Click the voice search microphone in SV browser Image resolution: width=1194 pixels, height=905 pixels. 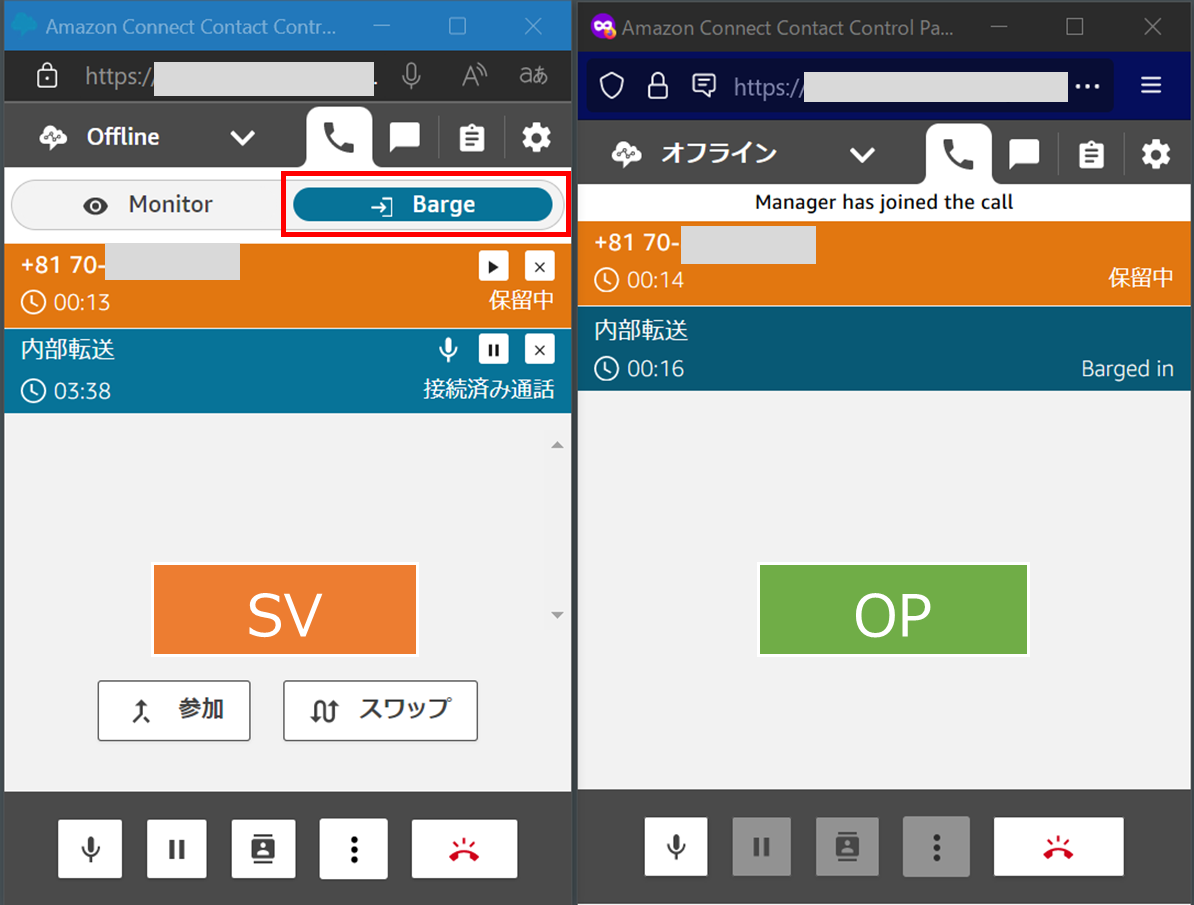coord(411,75)
